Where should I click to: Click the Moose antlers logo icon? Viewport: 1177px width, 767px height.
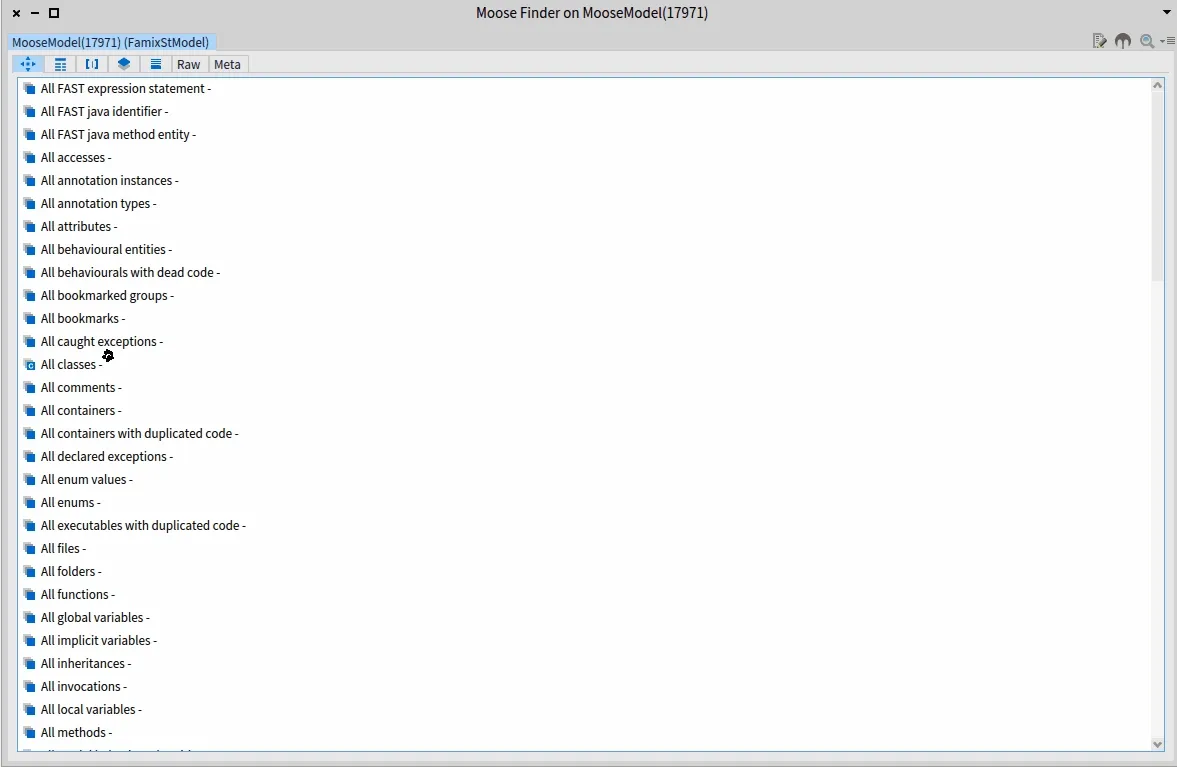[1123, 41]
